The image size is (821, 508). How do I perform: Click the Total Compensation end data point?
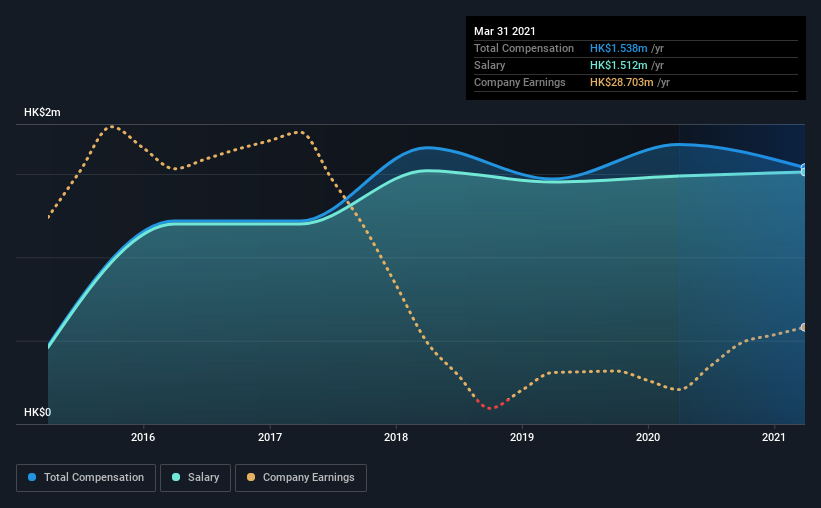click(x=804, y=168)
